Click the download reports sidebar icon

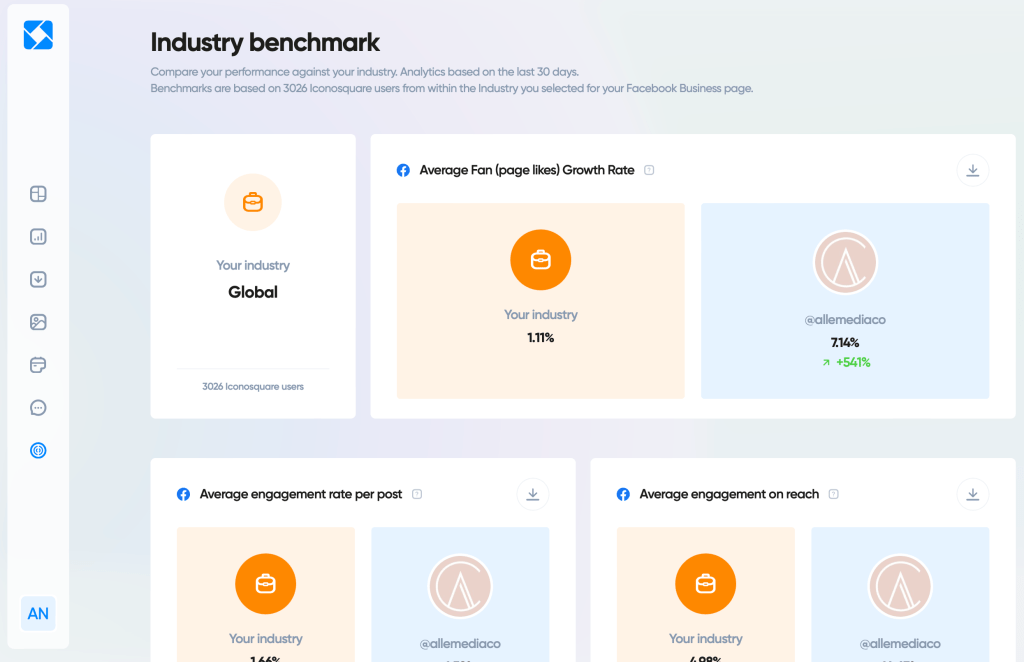pyautogui.click(x=38, y=280)
